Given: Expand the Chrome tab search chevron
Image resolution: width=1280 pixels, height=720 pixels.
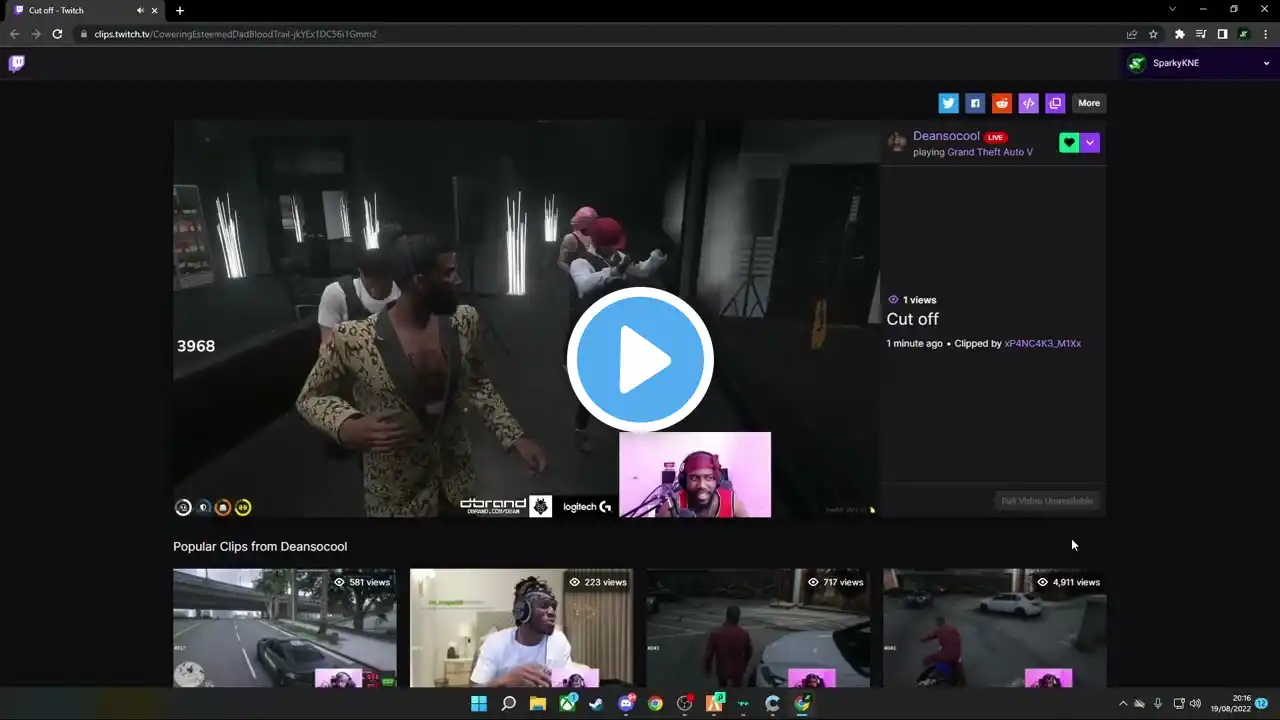Looking at the screenshot, I should click(x=1172, y=10).
